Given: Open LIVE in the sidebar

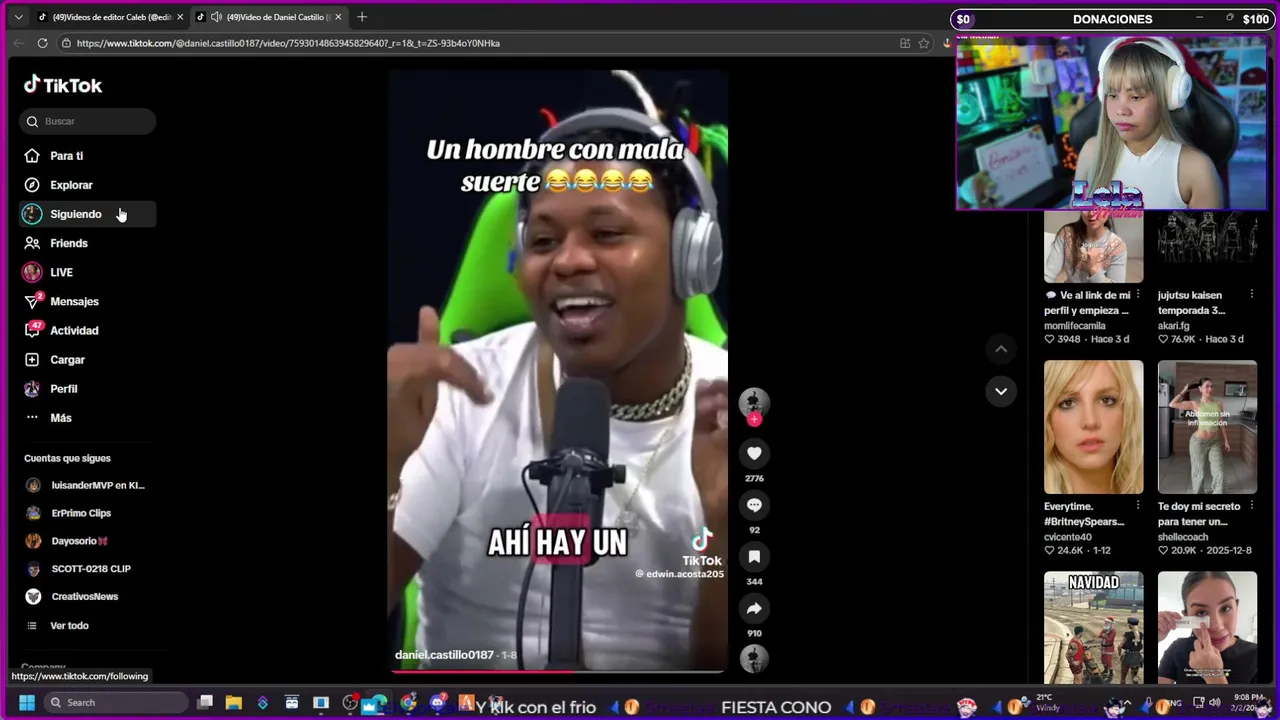Looking at the screenshot, I should tap(88, 272).
